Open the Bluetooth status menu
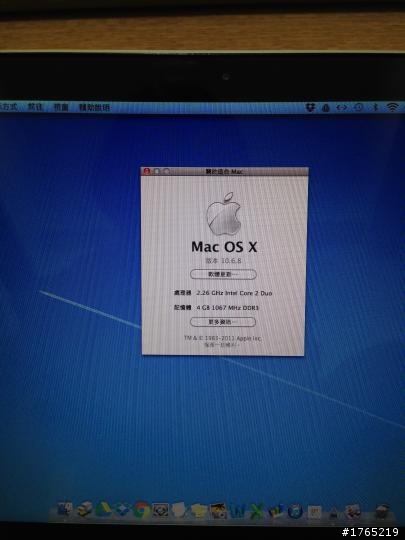Screen dimensions: 405x540 point(376,107)
